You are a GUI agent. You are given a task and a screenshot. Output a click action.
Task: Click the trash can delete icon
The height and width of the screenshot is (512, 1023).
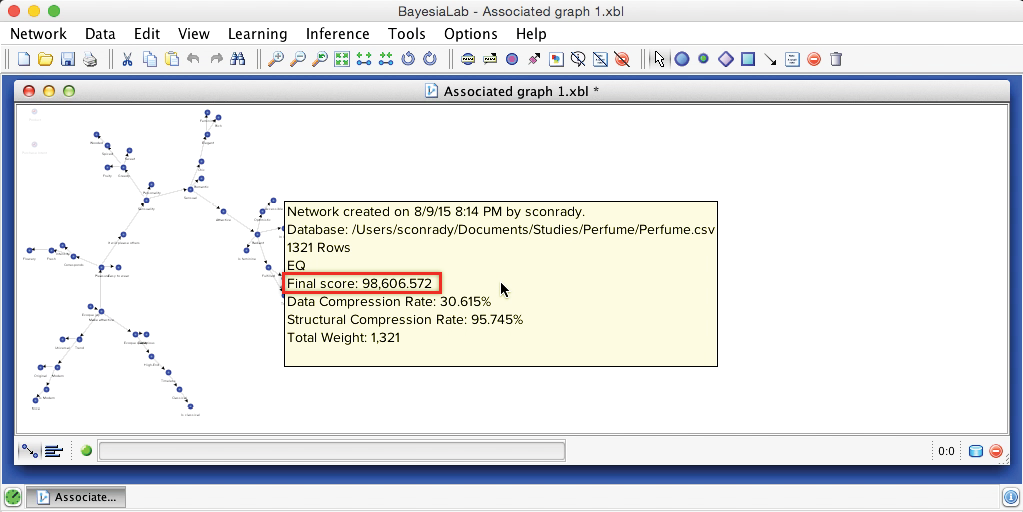(836, 59)
